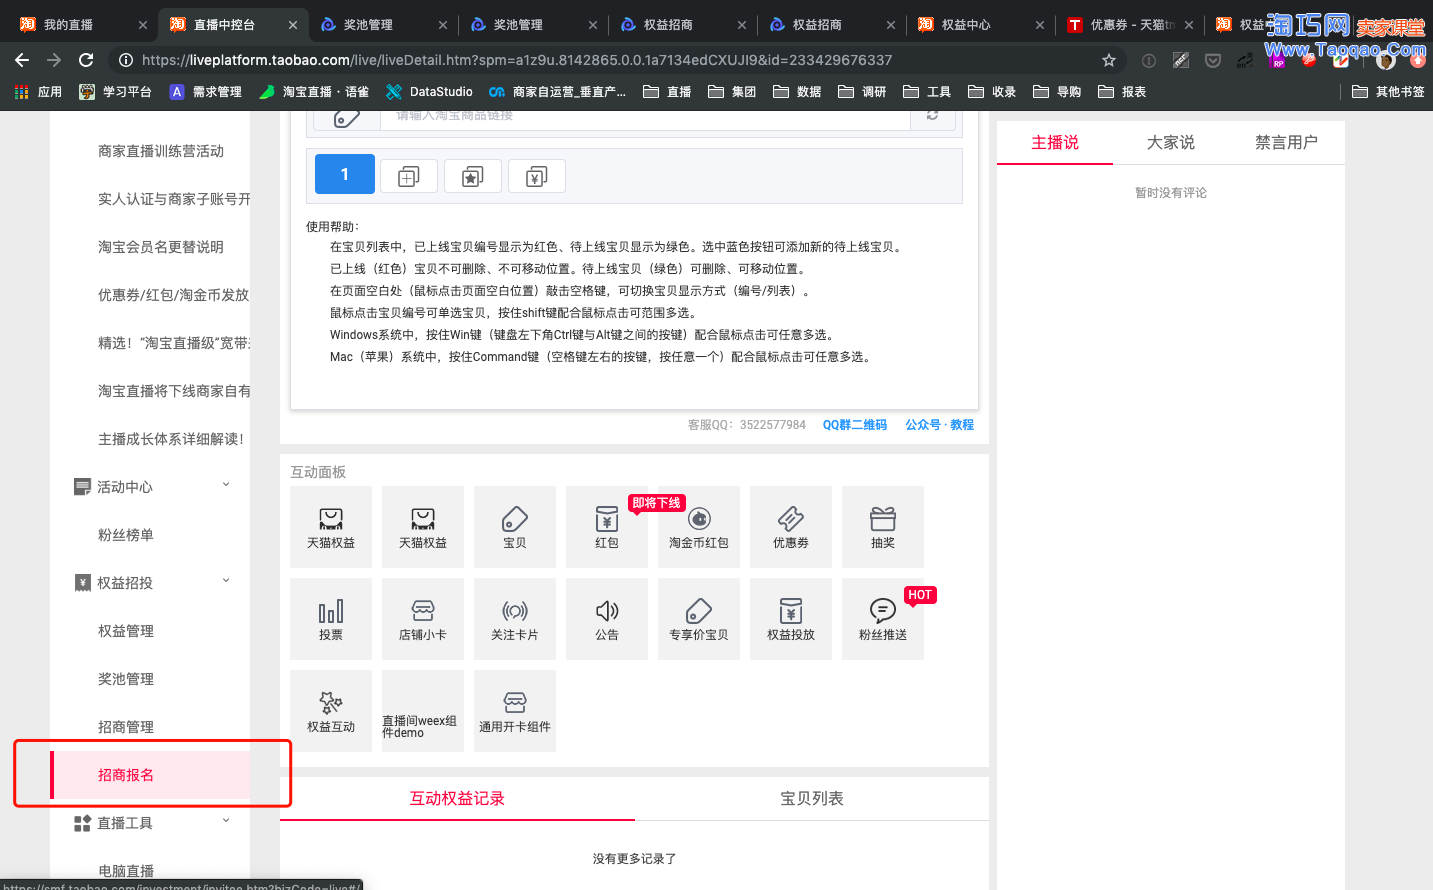Open the 学习平台 bookmark
Viewport: 1433px width, 890px height.
[x=115, y=92]
